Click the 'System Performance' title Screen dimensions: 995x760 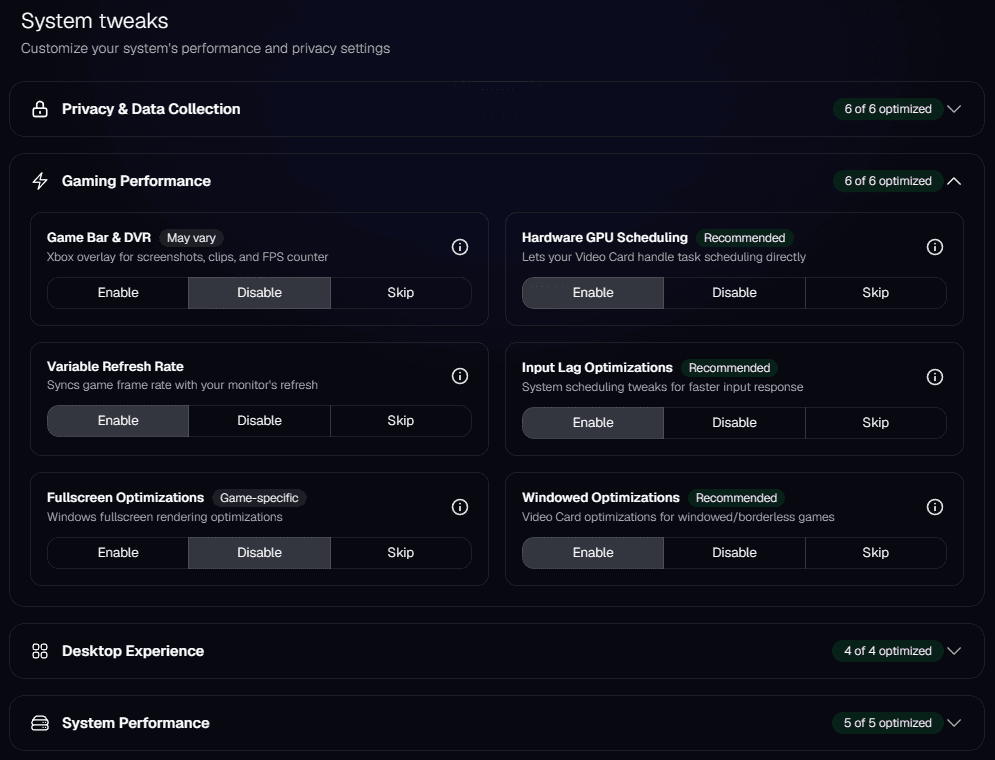click(x=135, y=723)
